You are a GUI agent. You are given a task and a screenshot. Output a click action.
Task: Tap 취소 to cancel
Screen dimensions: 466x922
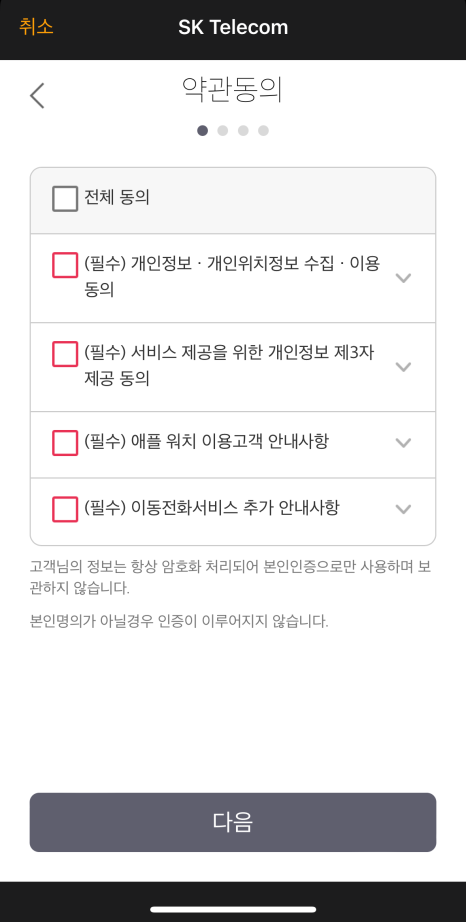(x=36, y=27)
